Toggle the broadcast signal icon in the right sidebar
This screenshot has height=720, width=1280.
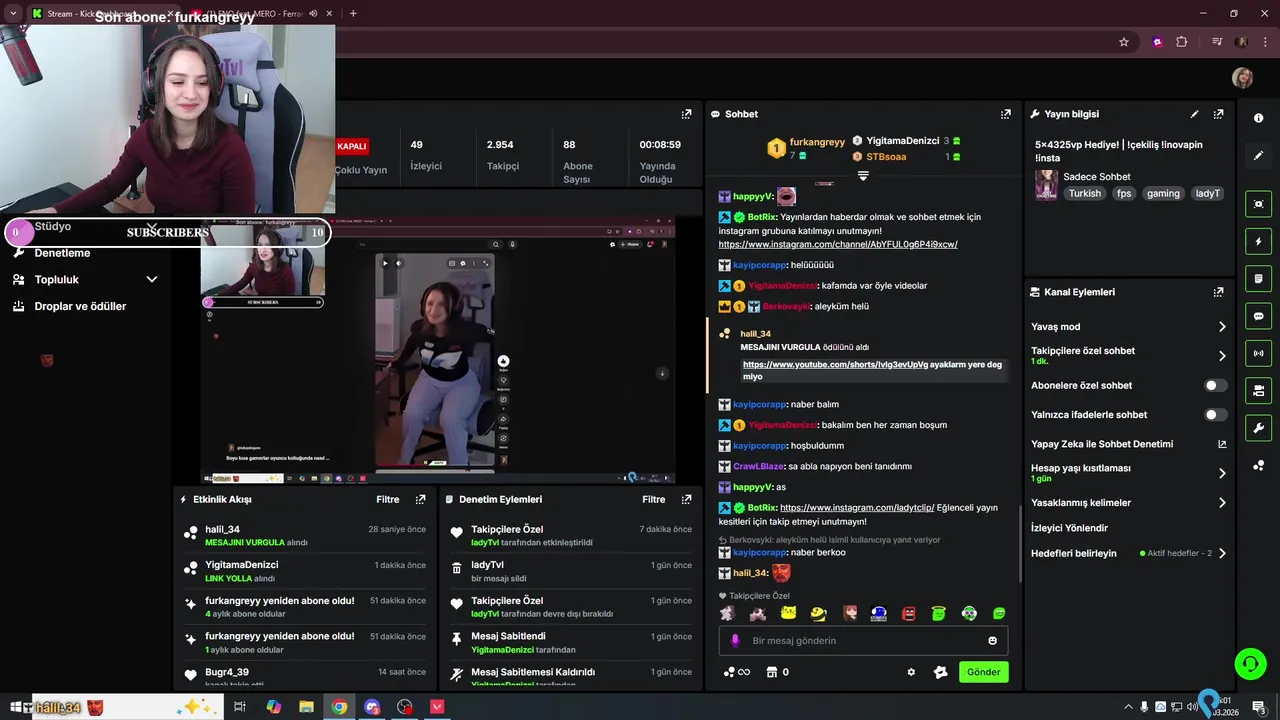tap(1258, 353)
